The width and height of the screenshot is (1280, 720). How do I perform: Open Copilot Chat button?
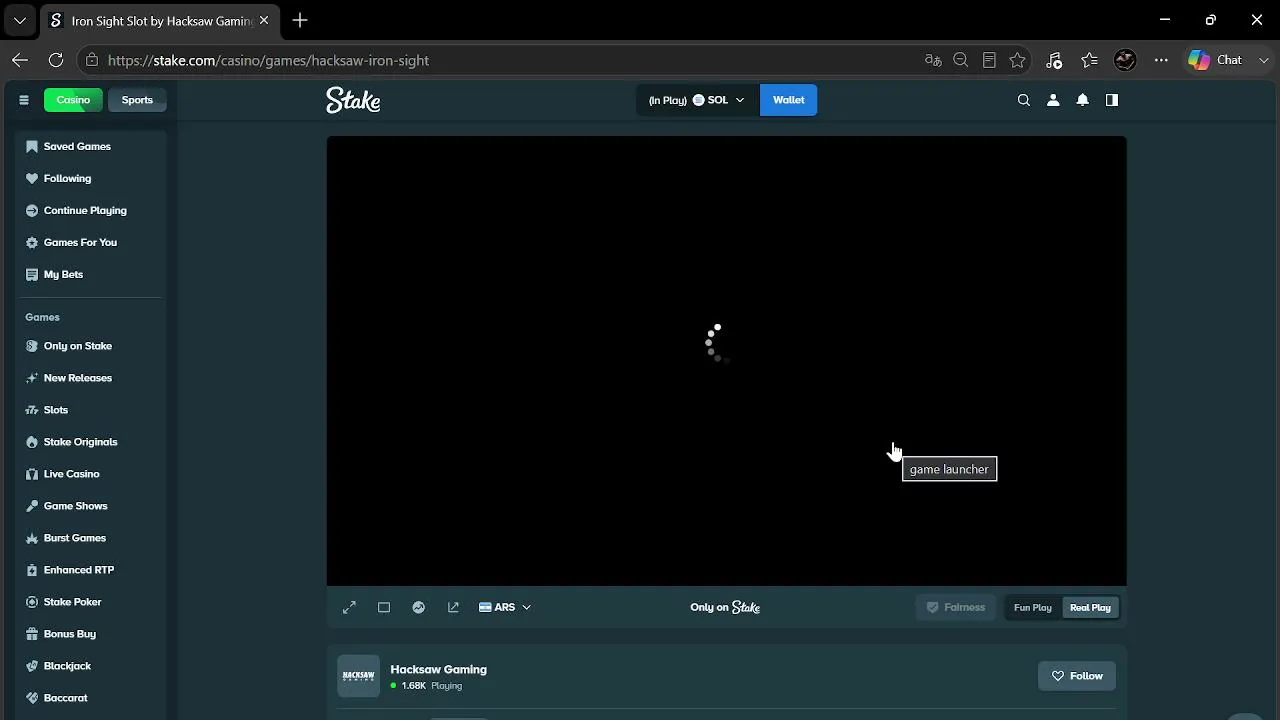click(1215, 60)
